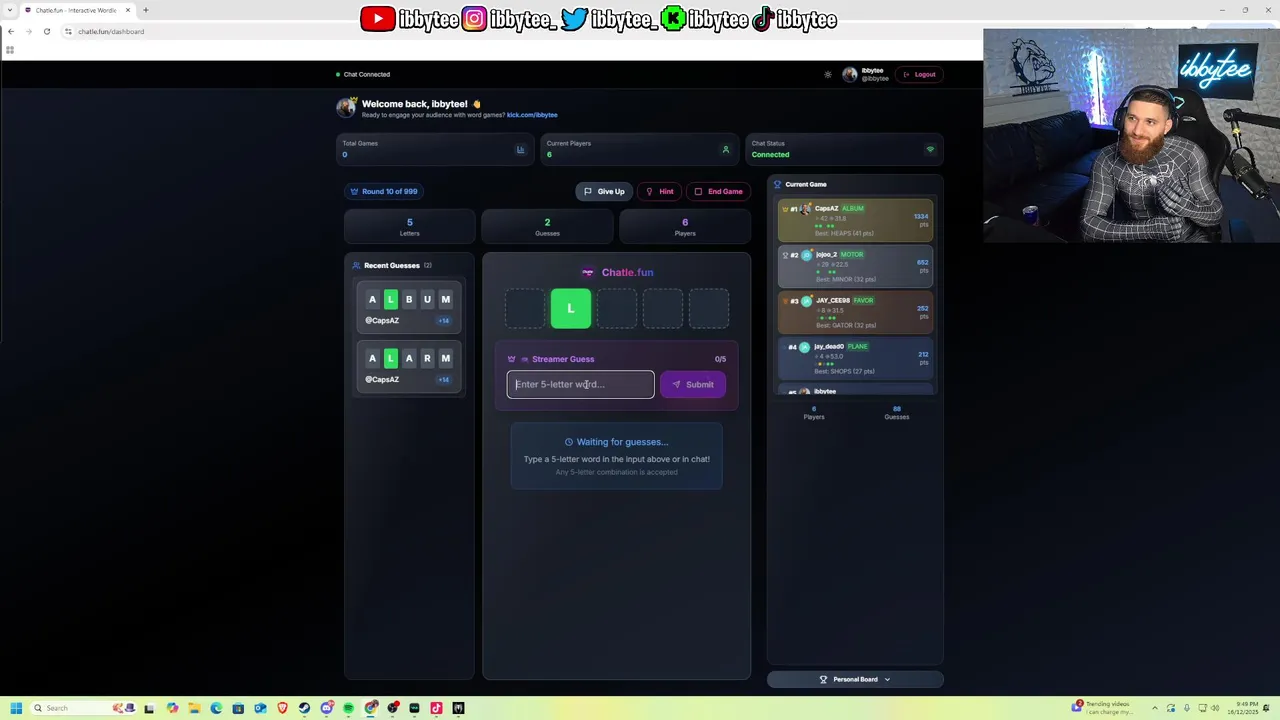The height and width of the screenshot is (720, 1280).
Task: Submit the streamer guess
Action: point(692,384)
